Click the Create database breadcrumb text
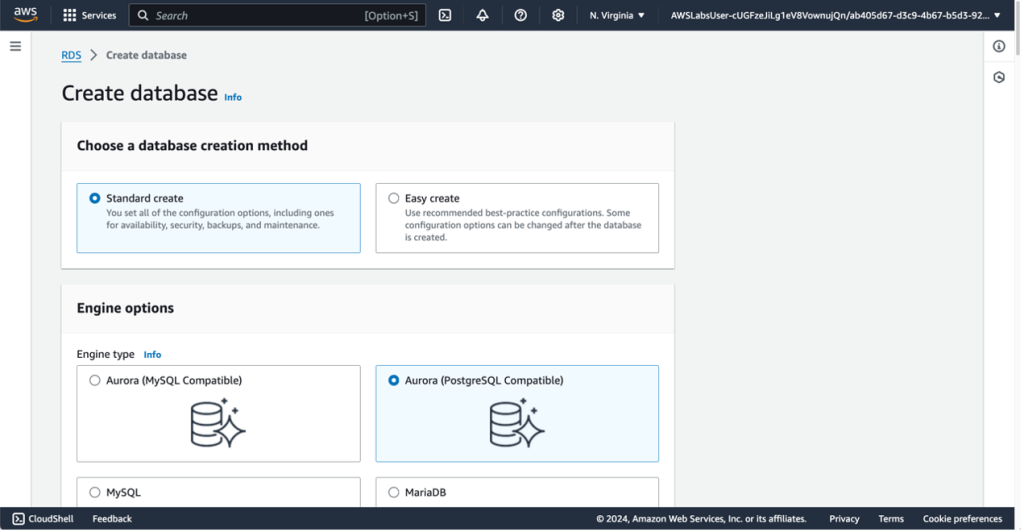This screenshot has width=1024, height=532. coord(146,55)
